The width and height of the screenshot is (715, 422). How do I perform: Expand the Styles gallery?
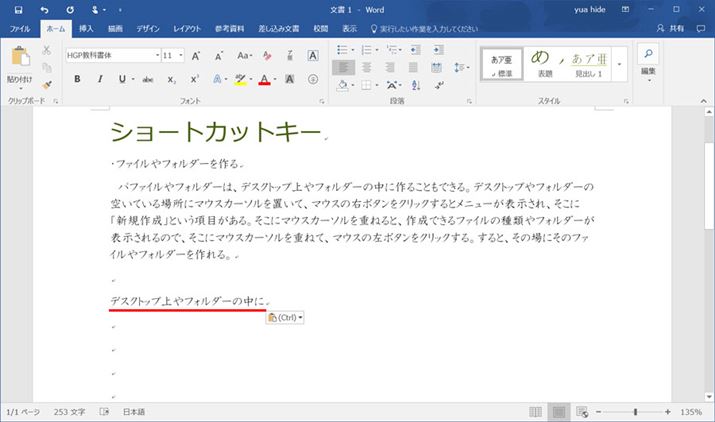619,64
